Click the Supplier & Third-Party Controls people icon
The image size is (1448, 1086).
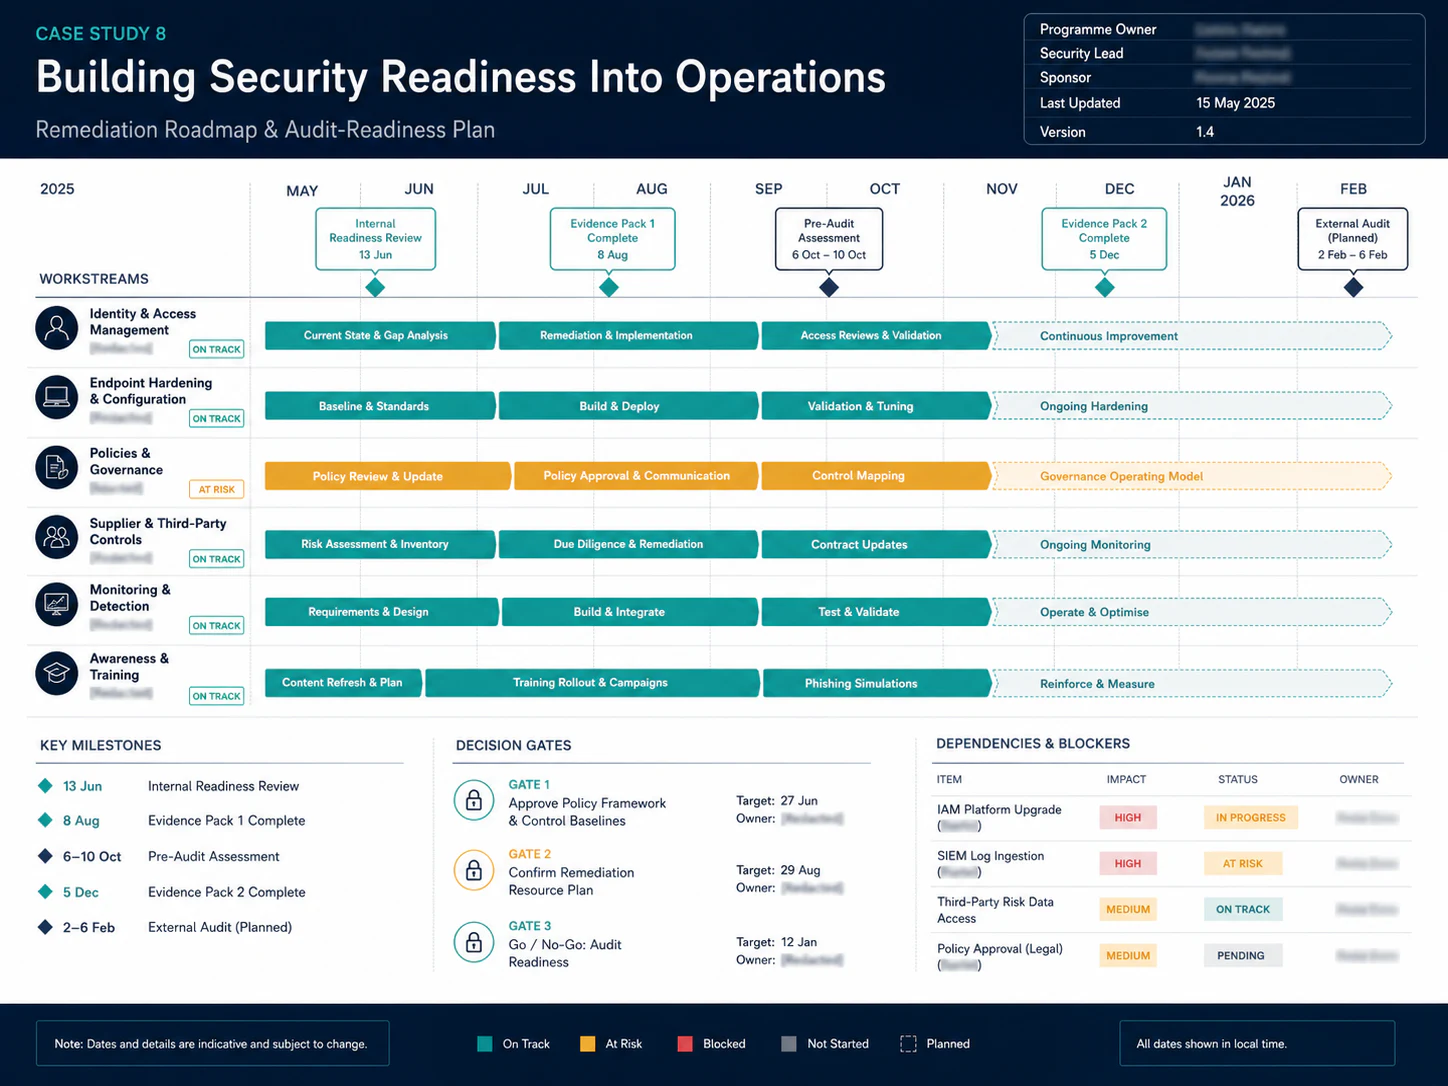point(57,537)
